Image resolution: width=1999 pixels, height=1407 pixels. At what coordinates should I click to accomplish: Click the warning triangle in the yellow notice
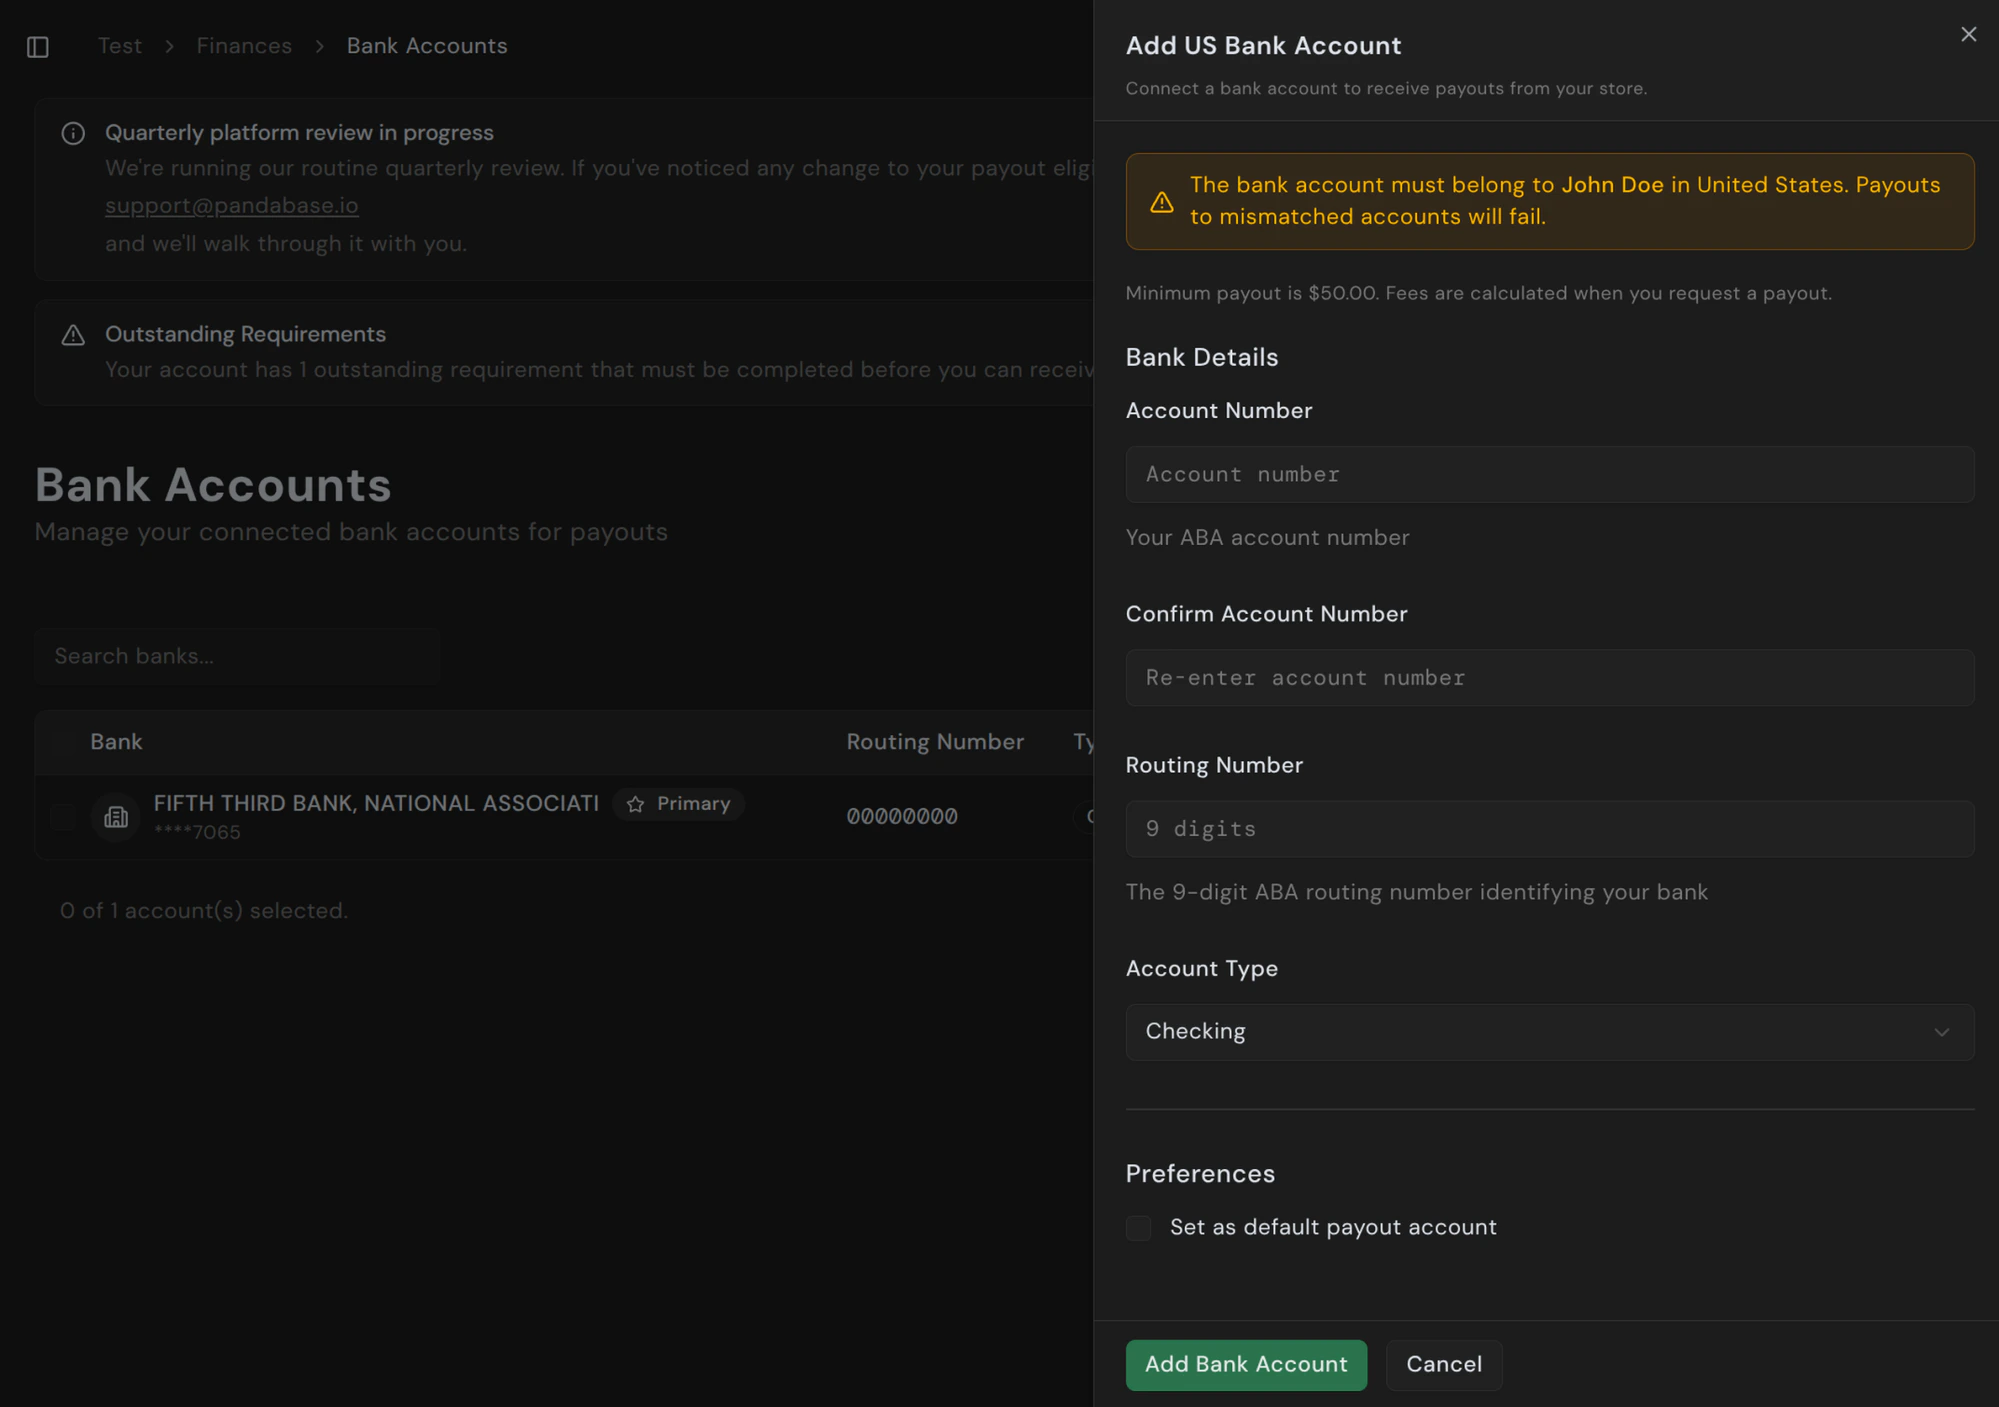[1161, 202]
